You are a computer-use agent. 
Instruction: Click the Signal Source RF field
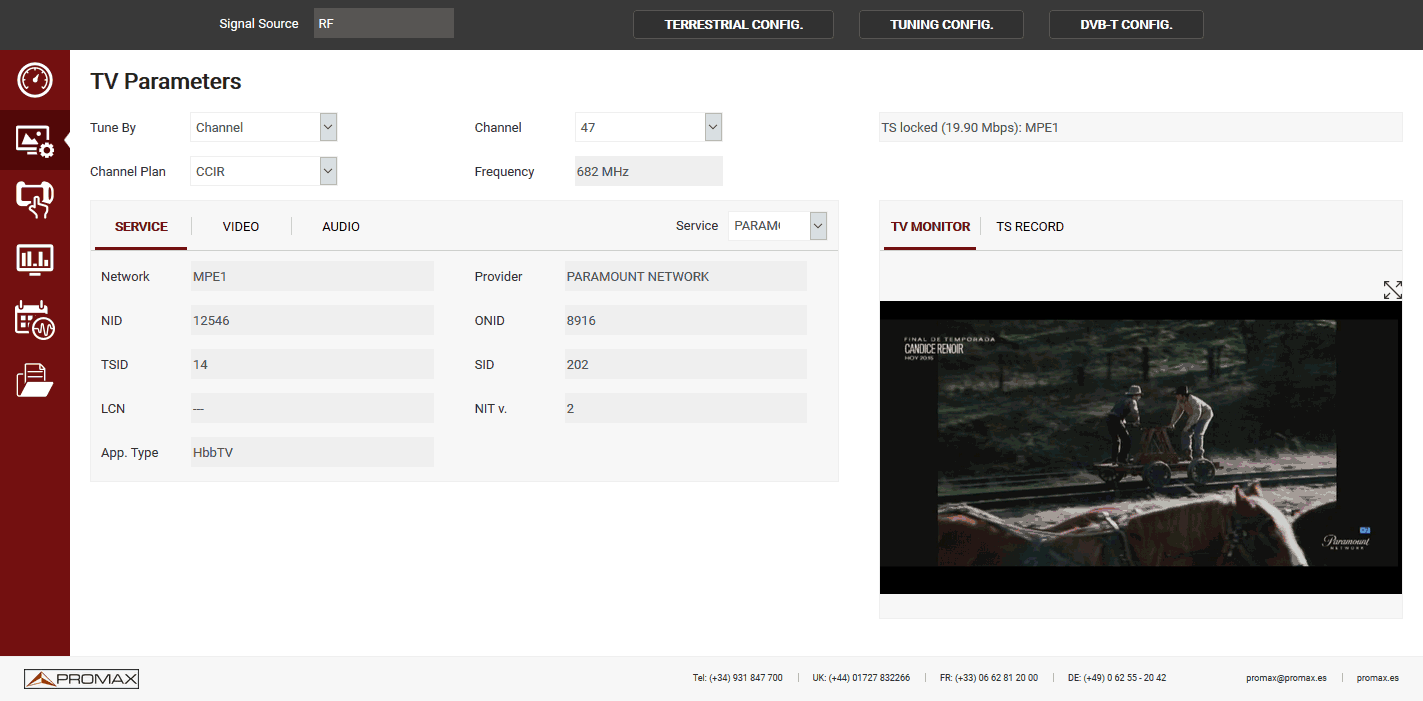pyautogui.click(x=384, y=24)
